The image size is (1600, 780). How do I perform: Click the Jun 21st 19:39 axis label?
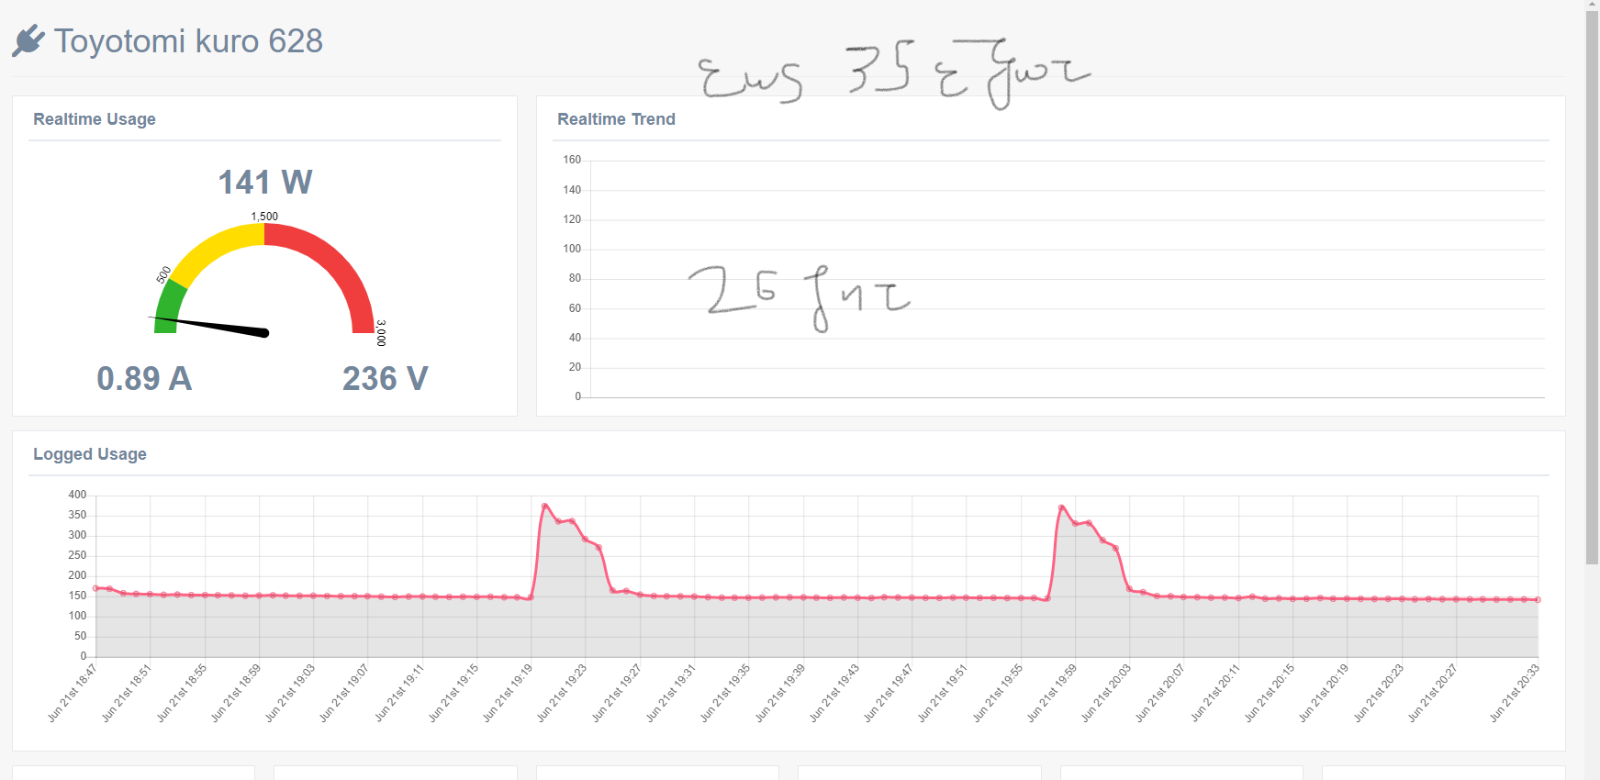(779, 692)
